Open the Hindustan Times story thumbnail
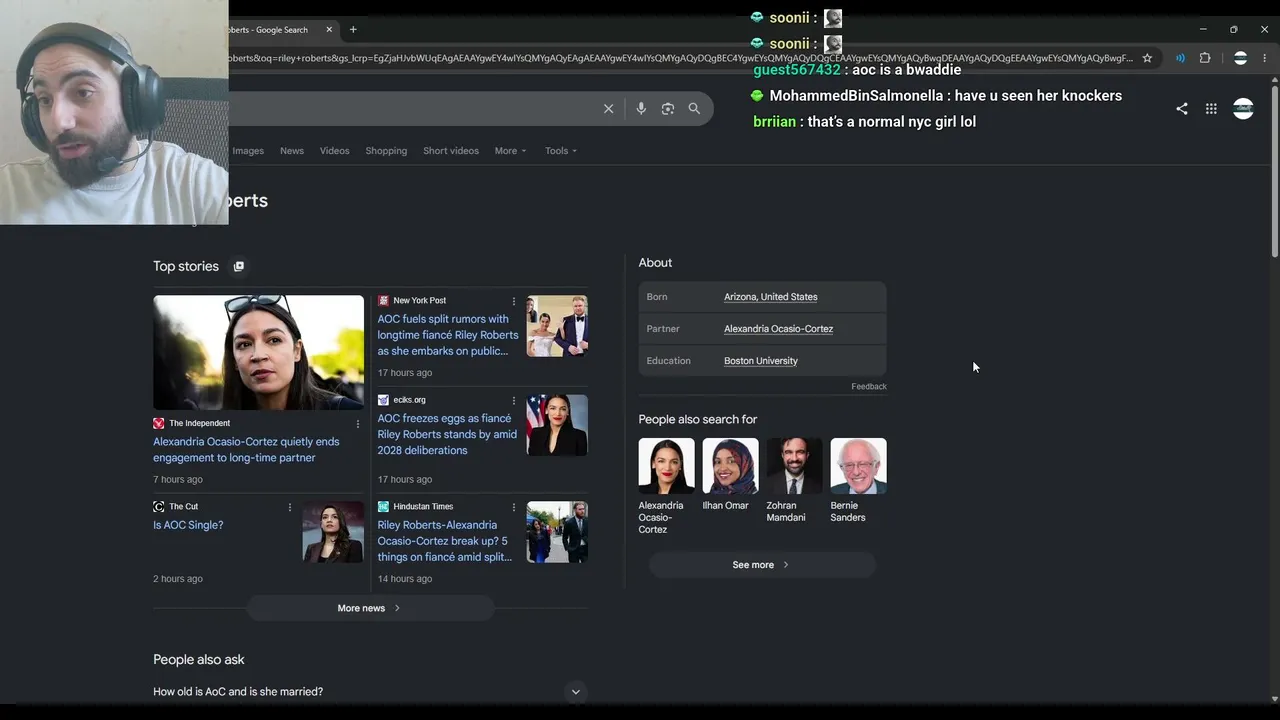 tap(557, 532)
